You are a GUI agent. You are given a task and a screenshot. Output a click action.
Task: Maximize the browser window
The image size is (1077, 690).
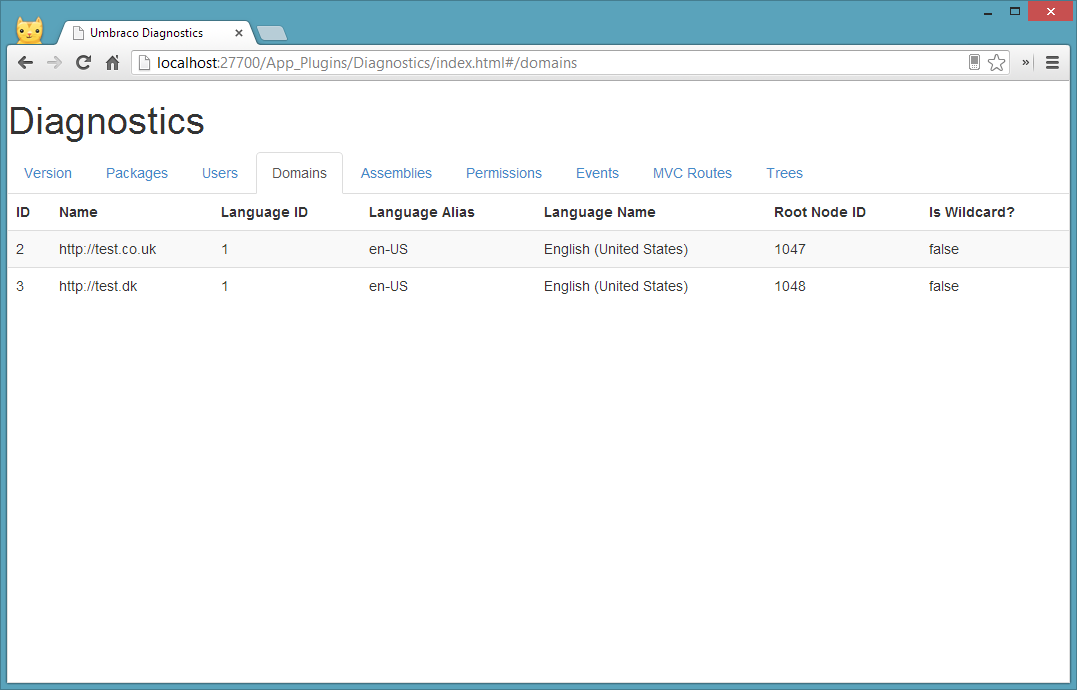click(1014, 11)
